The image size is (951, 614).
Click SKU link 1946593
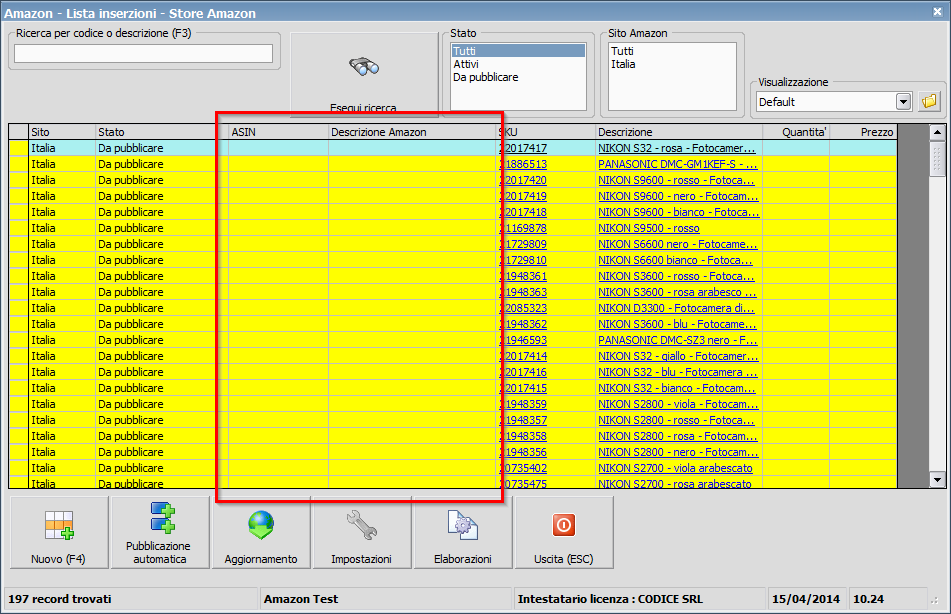tap(523, 340)
